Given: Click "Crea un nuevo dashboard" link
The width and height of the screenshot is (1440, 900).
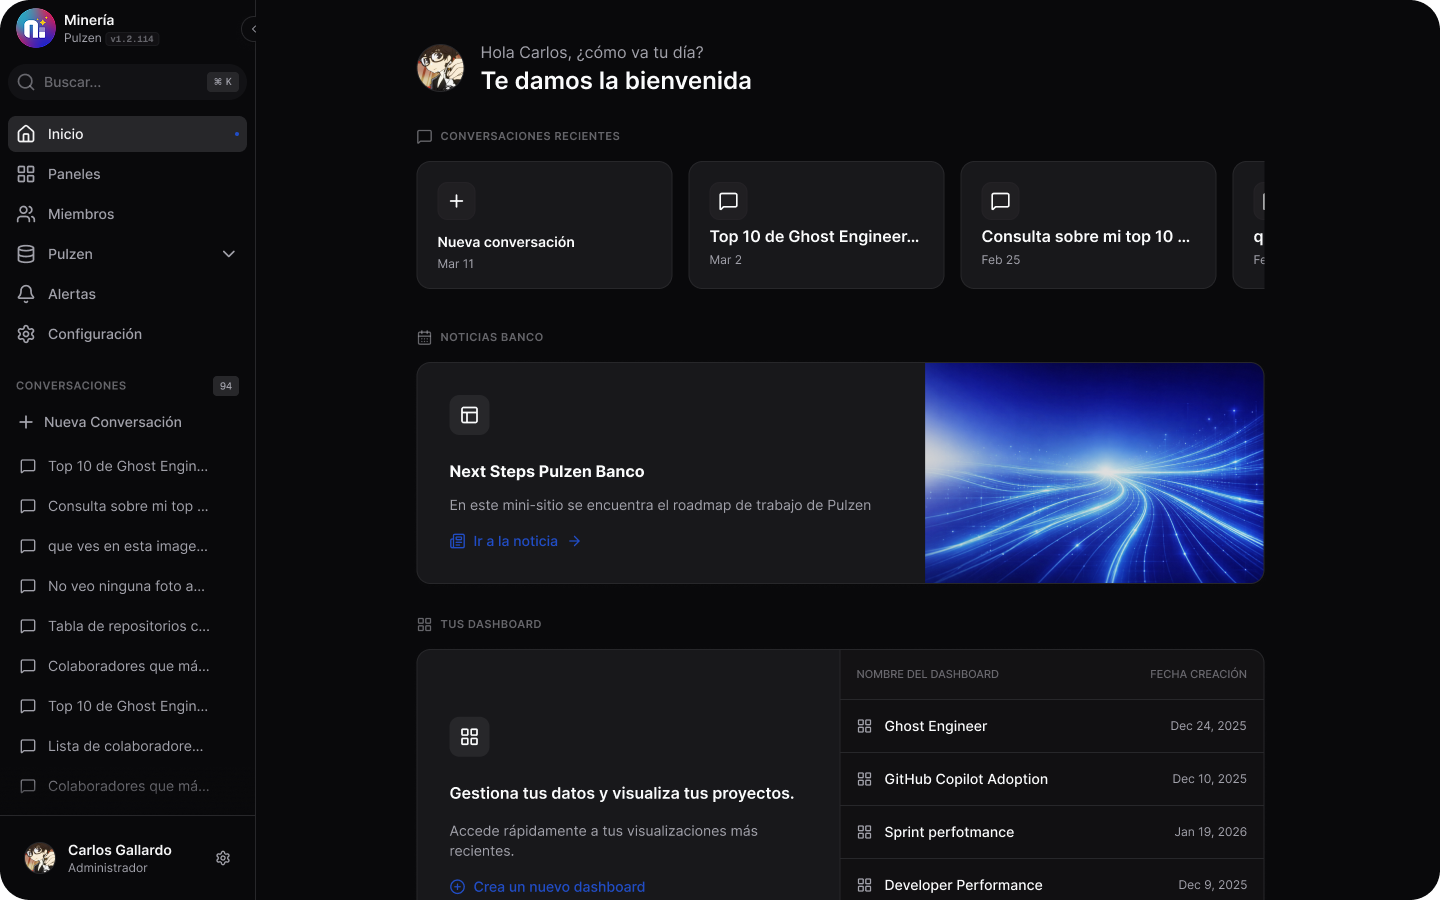Looking at the screenshot, I should (x=547, y=887).
